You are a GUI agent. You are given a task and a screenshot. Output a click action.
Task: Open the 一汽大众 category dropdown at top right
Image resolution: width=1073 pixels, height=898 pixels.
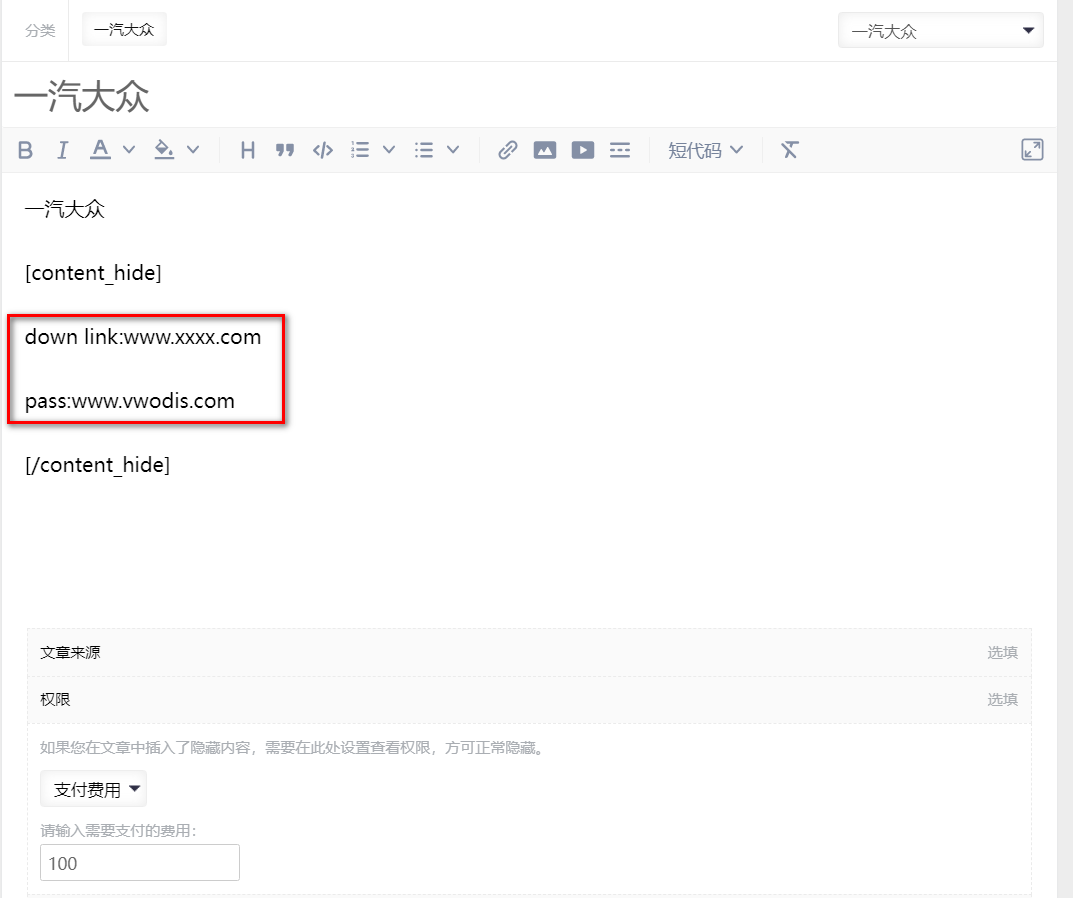939,30
